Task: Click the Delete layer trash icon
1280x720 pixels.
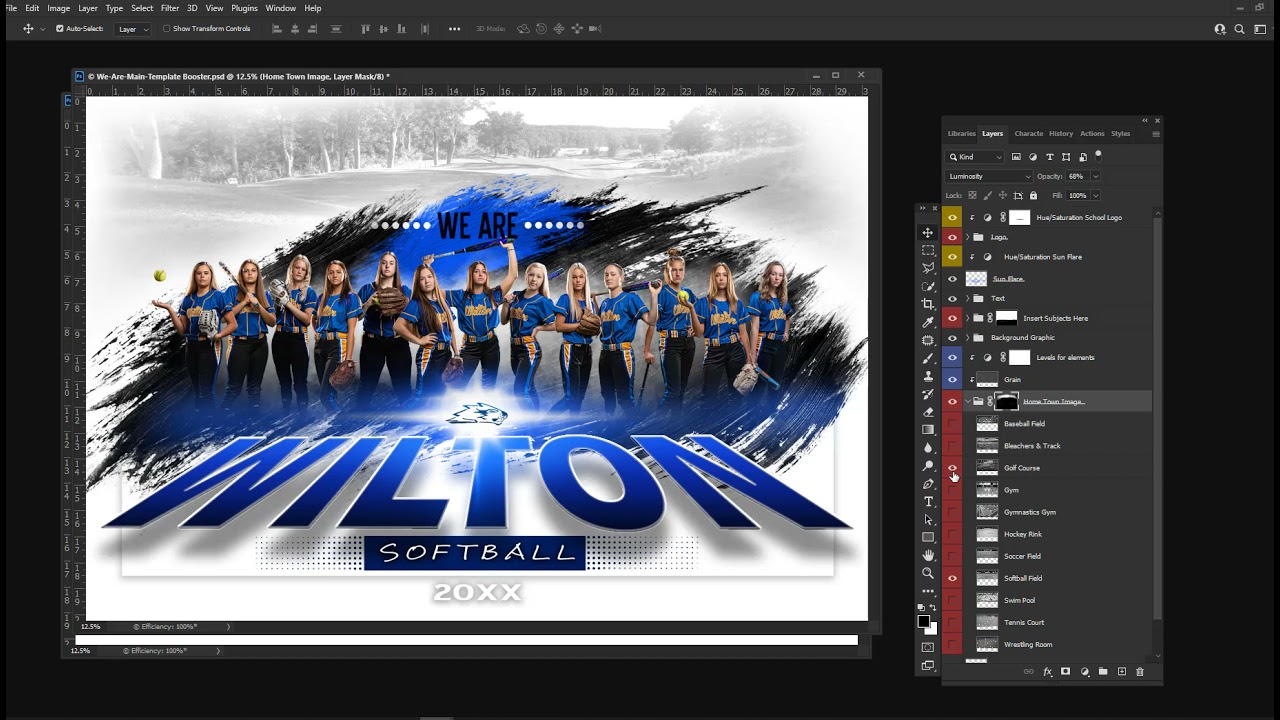Action: click(1139, 672)
